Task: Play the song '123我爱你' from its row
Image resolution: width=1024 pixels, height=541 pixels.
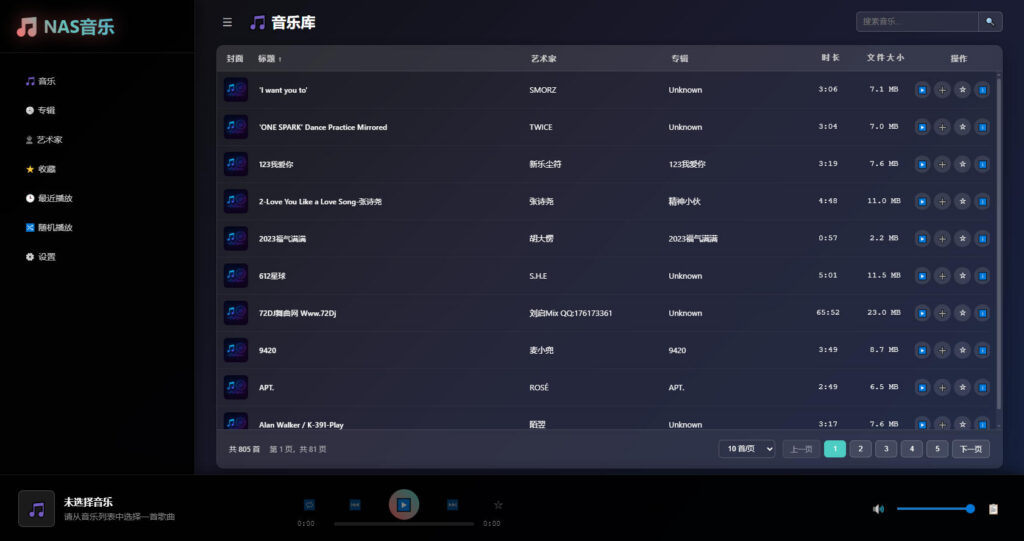Action: coord(922,164)
